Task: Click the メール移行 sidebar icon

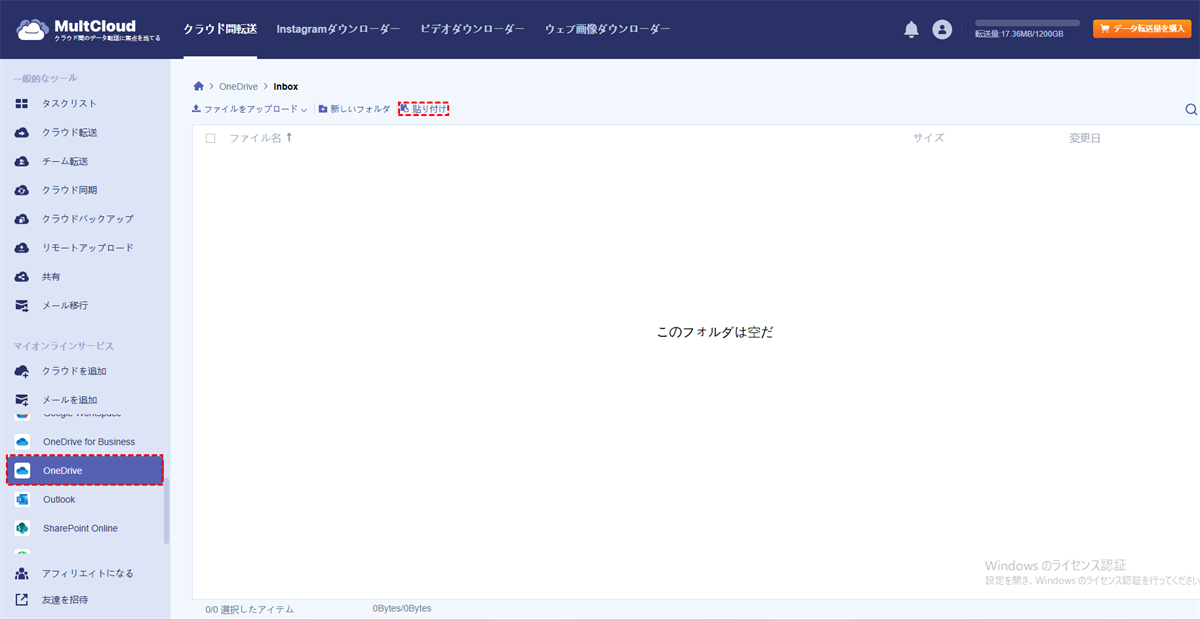Action: (x=22, y=306)
